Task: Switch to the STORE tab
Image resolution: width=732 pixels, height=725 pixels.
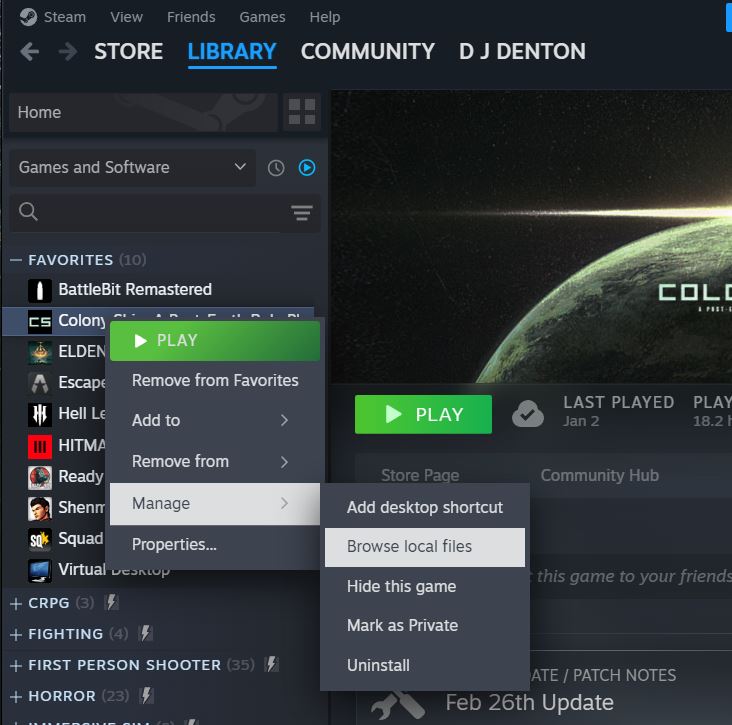Action: [x=128, y=51]
